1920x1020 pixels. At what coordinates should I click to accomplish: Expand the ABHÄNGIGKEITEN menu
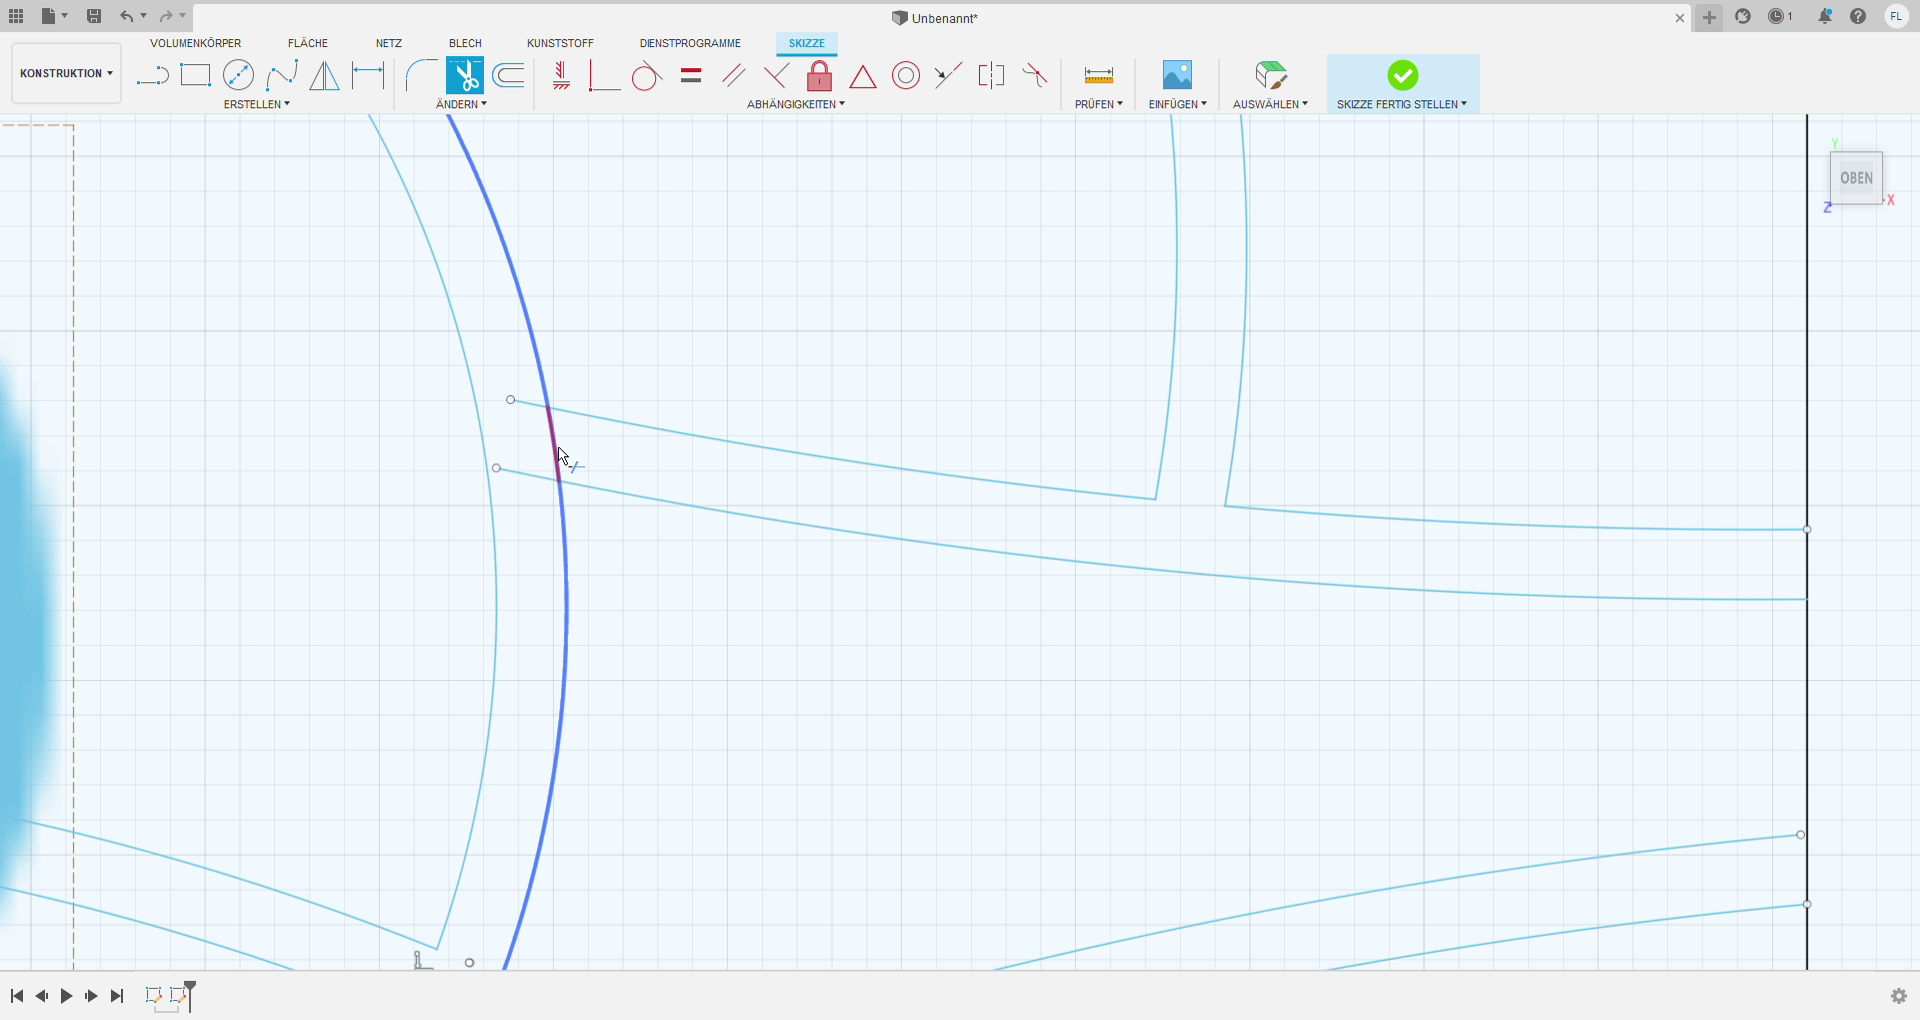[x=796, y=104]
